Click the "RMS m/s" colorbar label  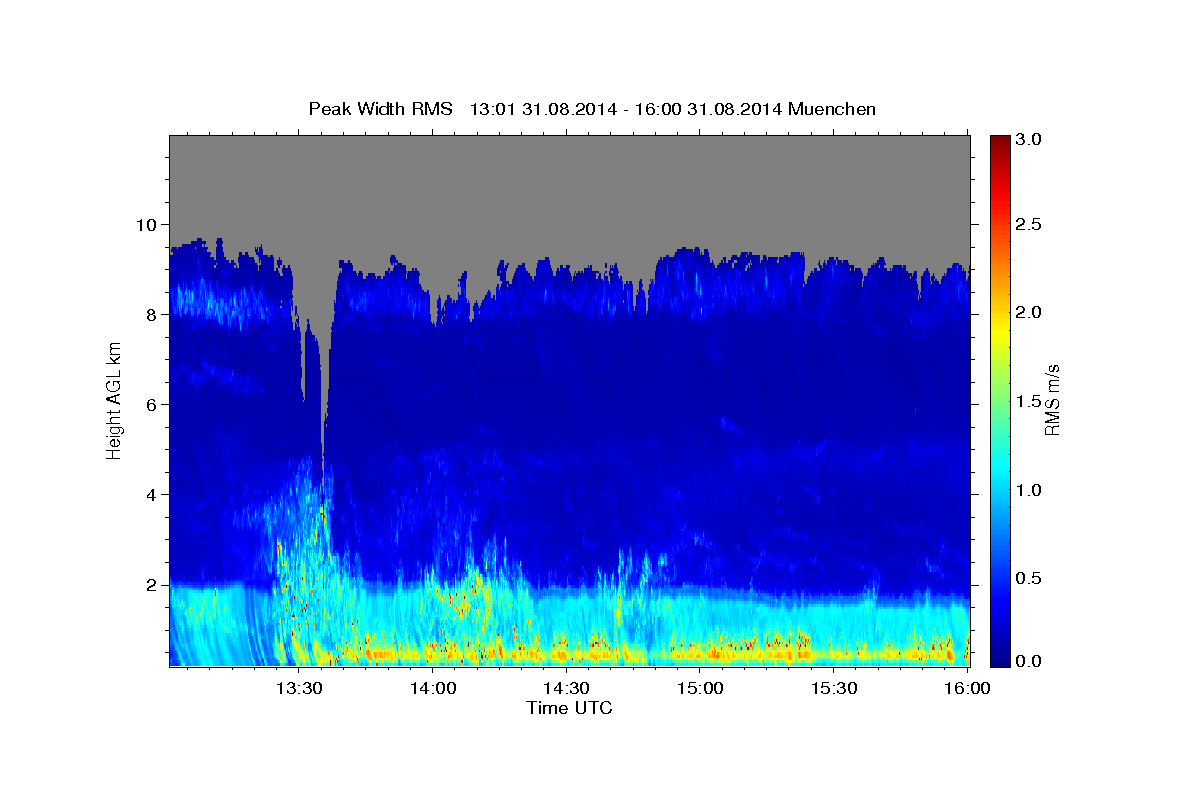click(x=1052, y=400)
